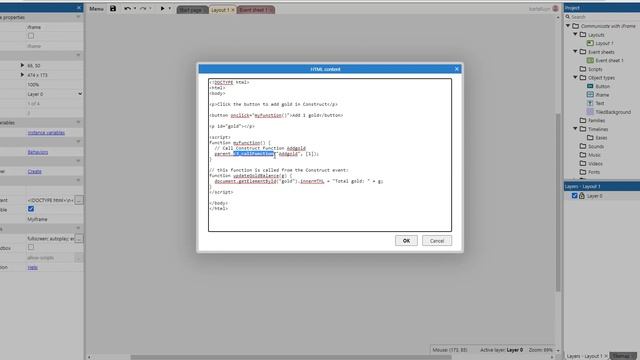The height and width of the screenshot is (360, 640).
Task: Click OK in the HTML content dialog
Action: click(x=406, y=241)
